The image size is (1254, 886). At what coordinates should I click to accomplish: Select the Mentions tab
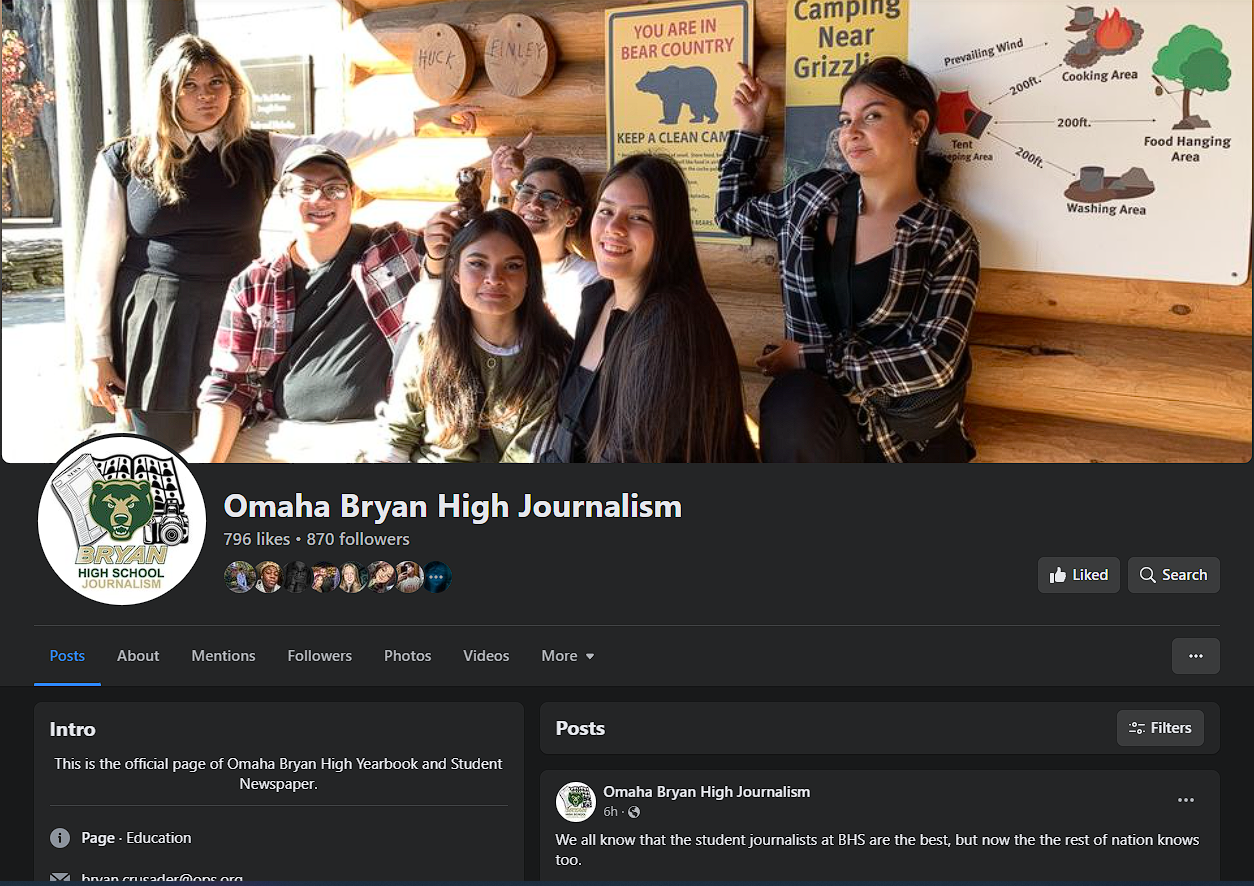click(223, 656)
